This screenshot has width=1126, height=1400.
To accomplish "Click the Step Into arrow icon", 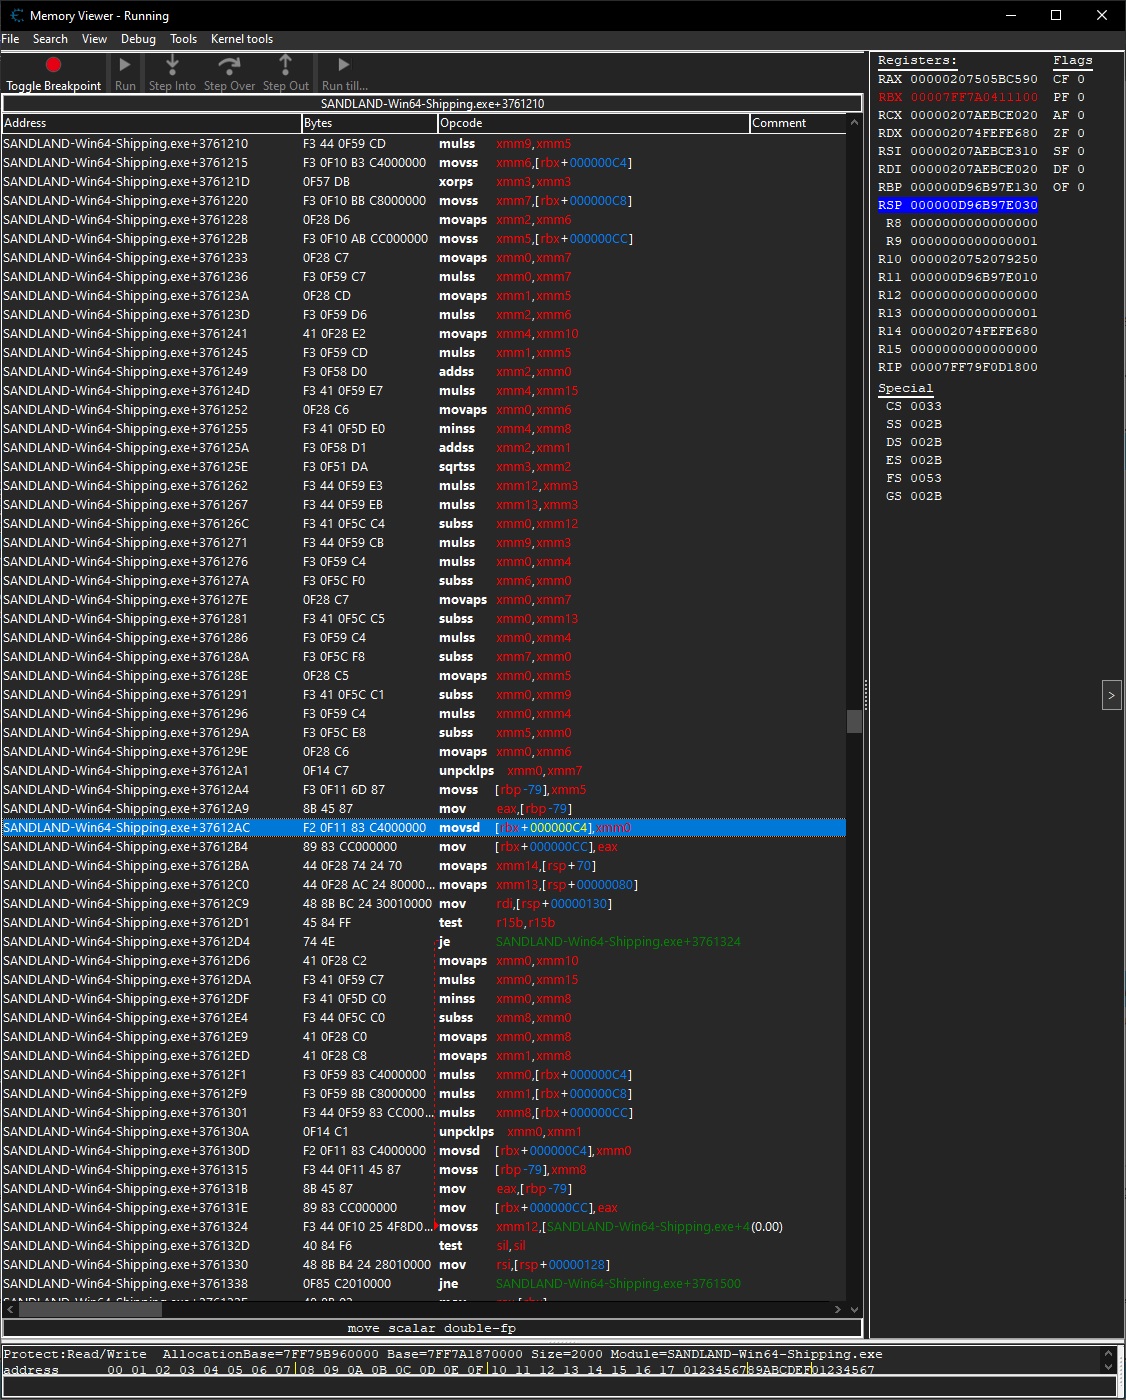I will coord(172,65).
